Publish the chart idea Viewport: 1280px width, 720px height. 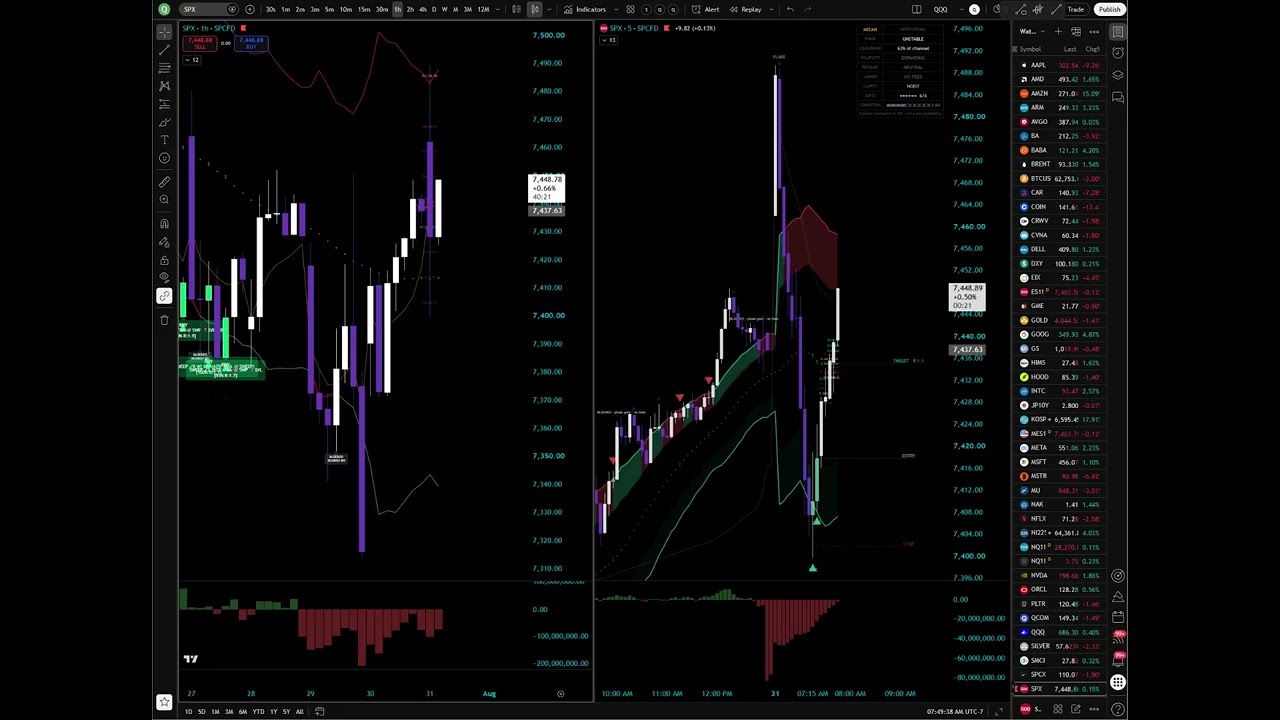pos(1109,9)
